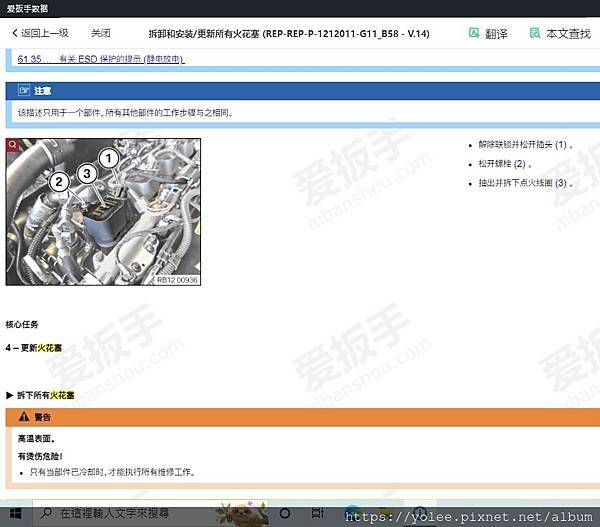This screenshot has width=600, height=527.
Task: Open the 61 35 ESD protection hint link
Action: (101, 59)
